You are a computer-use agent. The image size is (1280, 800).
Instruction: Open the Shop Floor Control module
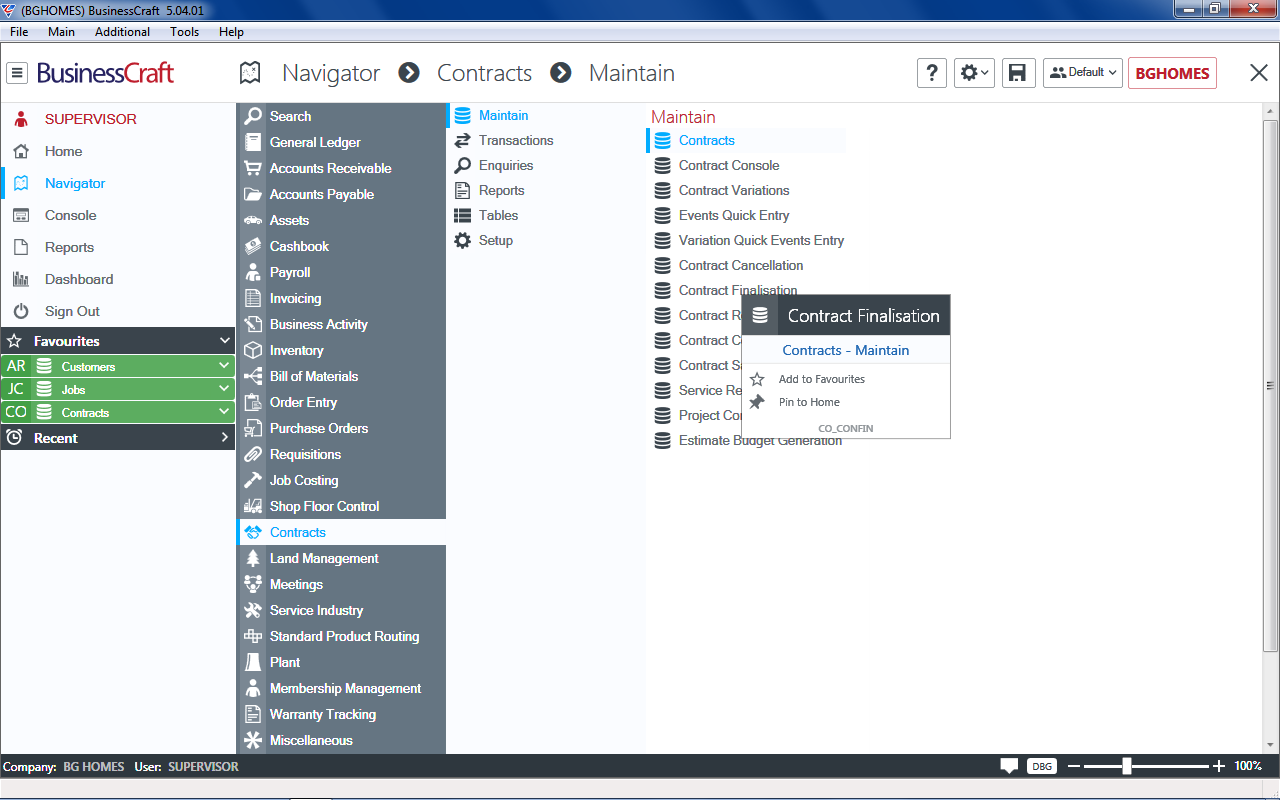341,506
